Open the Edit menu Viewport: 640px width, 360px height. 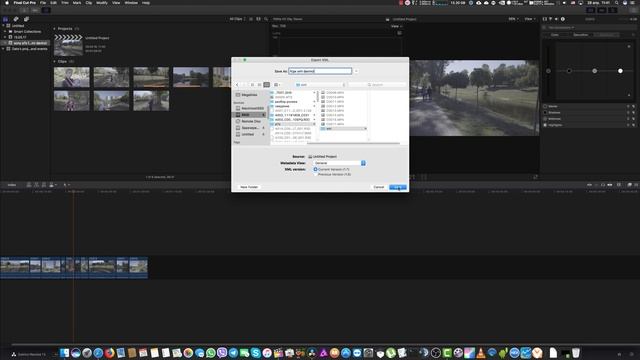pyautogui.click(x=53, y=3)
